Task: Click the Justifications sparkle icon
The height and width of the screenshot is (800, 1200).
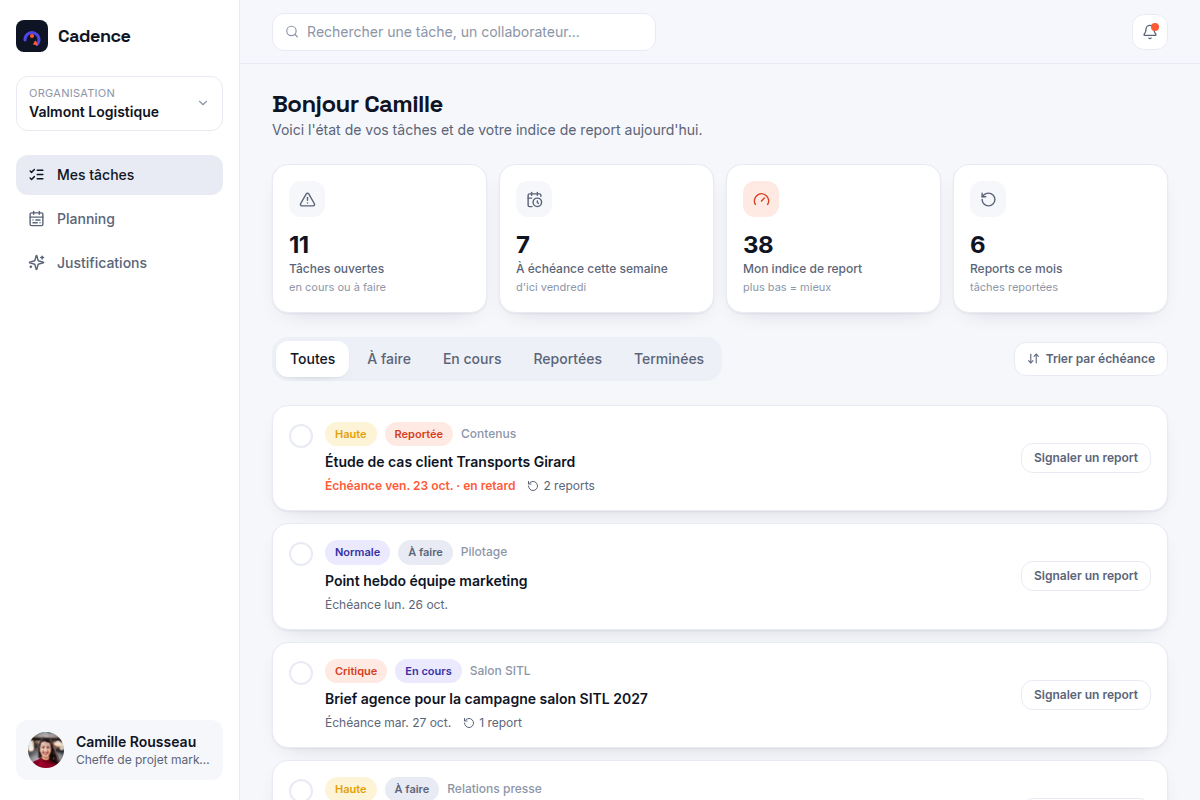Action: click(x=37, y=263)
